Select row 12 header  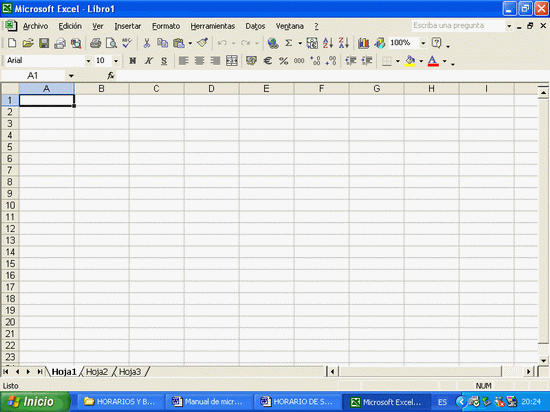(10, 229)
